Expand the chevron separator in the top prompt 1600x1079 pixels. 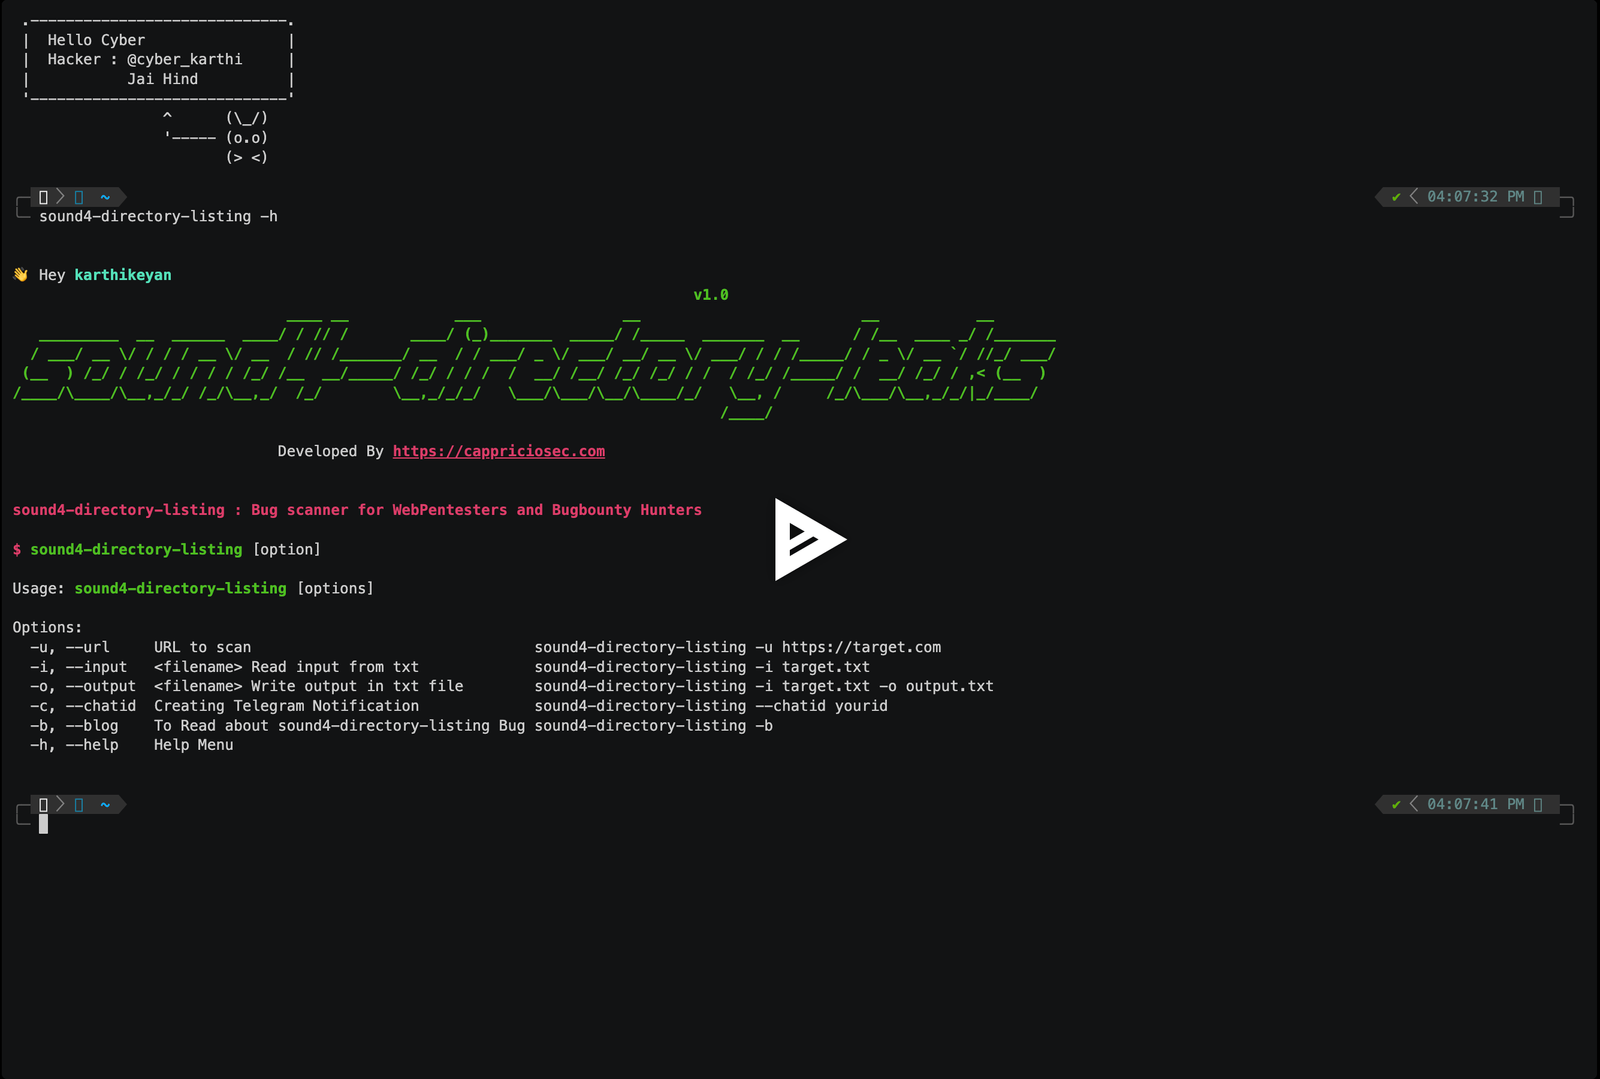[x=59, y=197]
